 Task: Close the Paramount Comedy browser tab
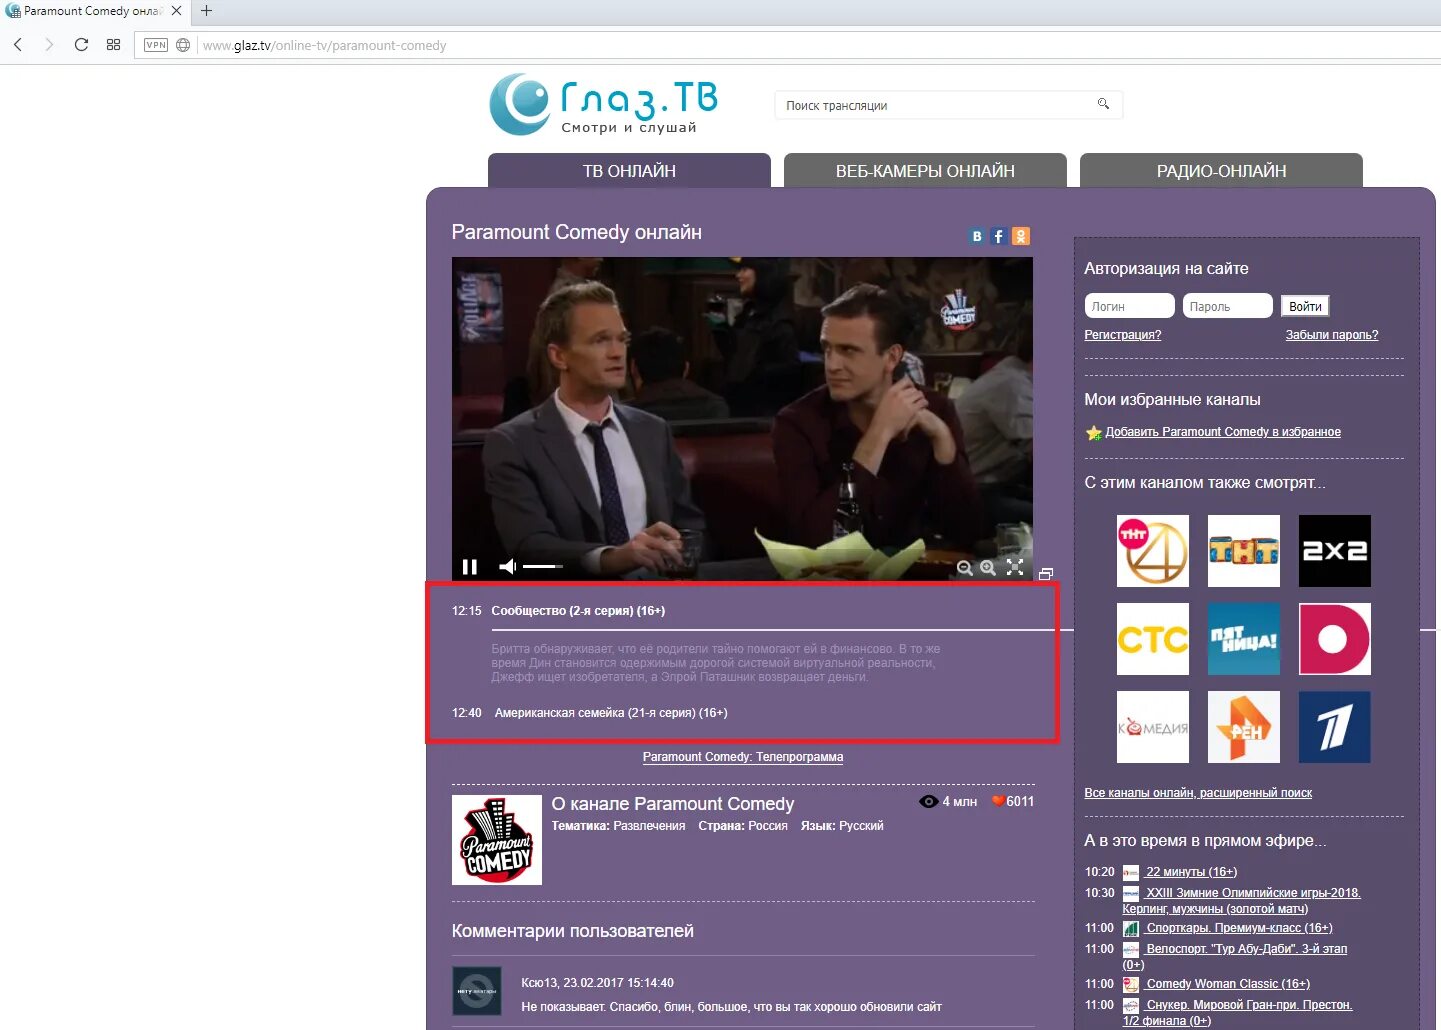(x=176, y=11)
